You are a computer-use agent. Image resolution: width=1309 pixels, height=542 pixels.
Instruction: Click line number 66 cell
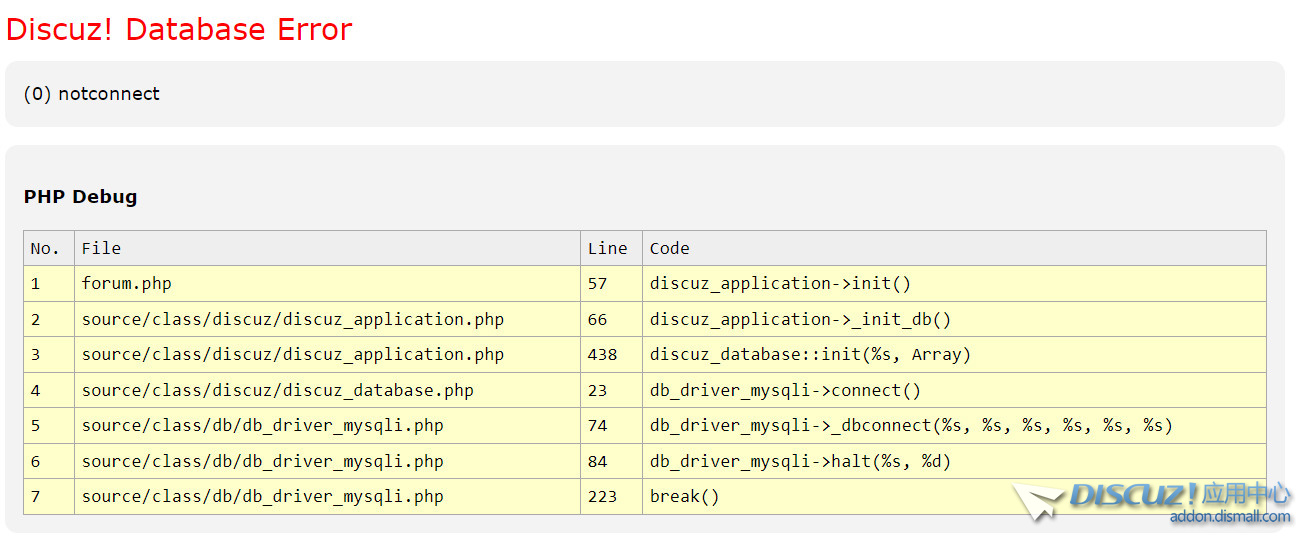(x=612, y=320)
